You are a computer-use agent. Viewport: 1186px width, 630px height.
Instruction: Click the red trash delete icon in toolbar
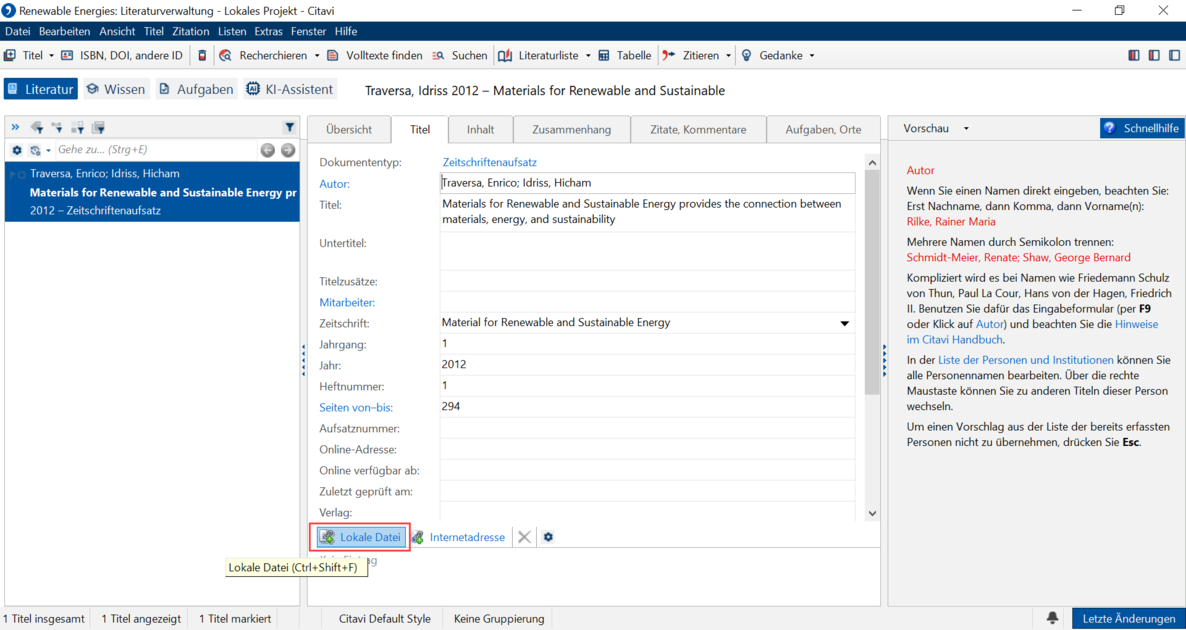[x=202, y=55]
